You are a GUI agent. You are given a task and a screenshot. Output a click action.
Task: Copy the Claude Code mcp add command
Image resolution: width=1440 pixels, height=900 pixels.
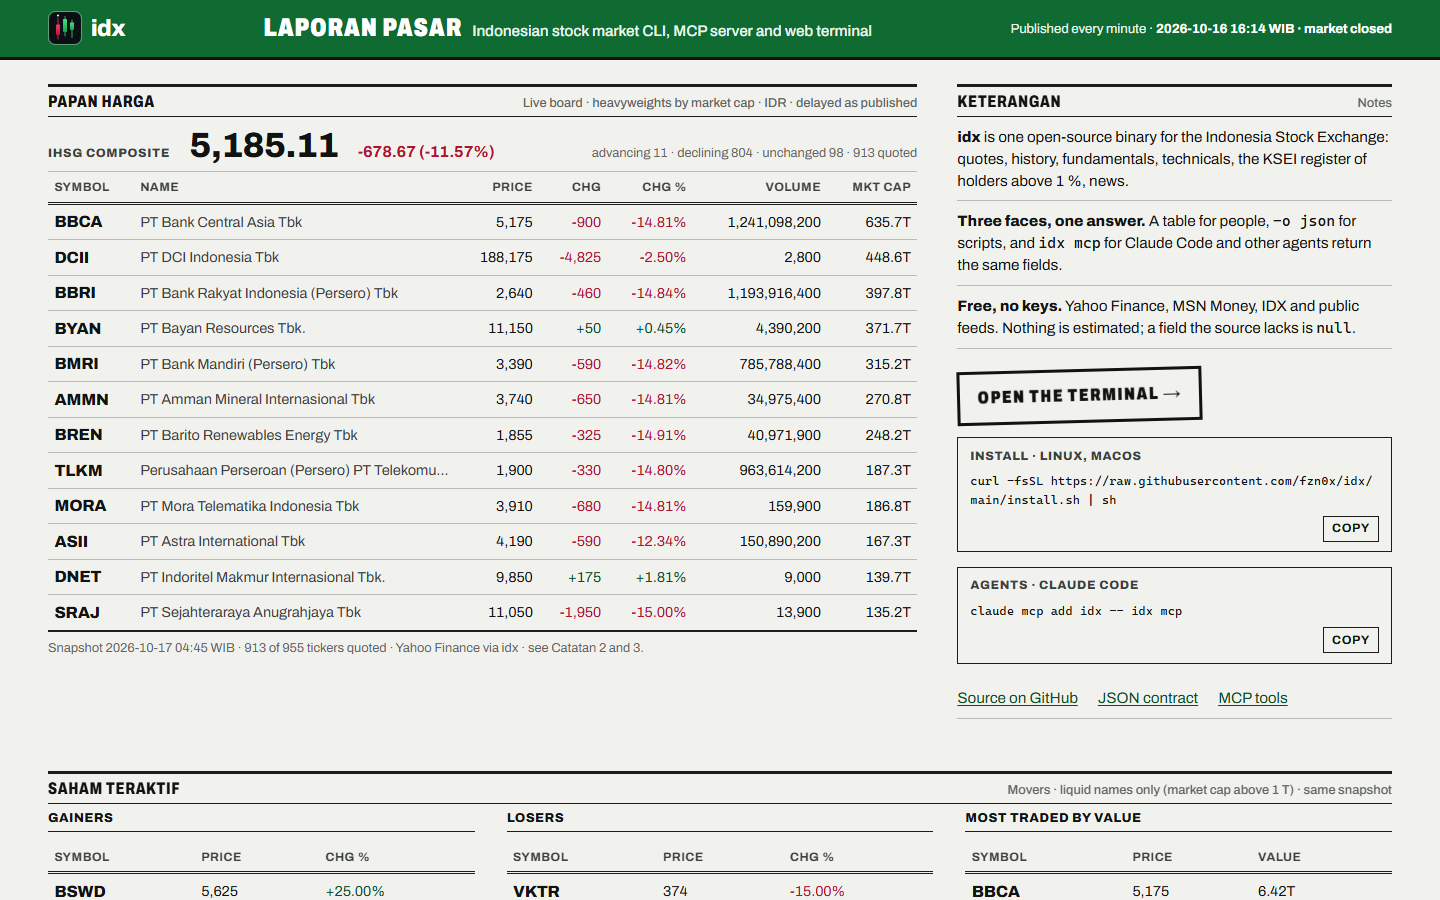[1350, 640]
